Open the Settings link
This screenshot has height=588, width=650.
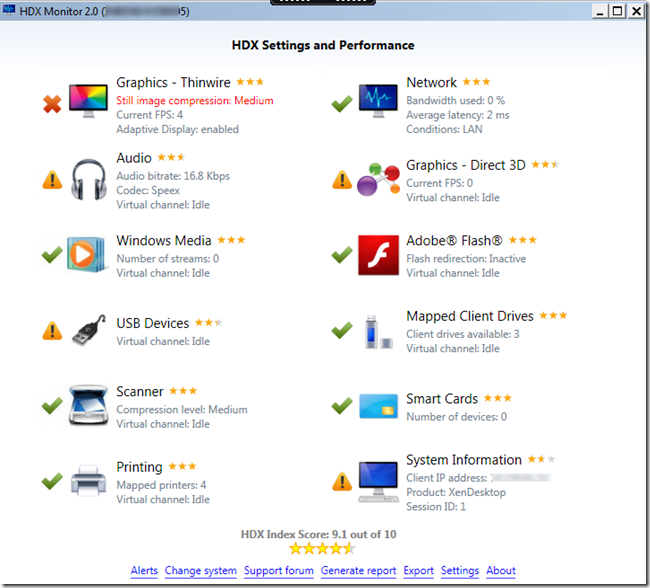click(x=460, y=571)
